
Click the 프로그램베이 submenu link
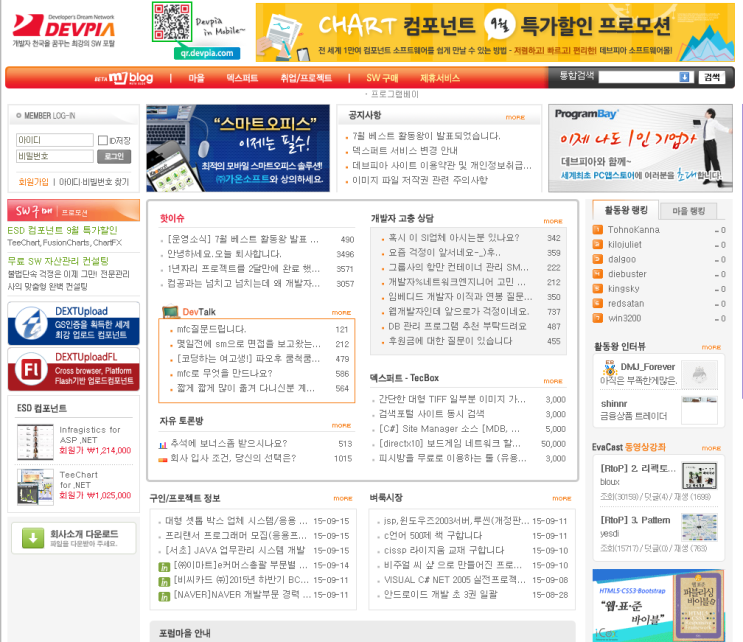(x=395, y=94)
